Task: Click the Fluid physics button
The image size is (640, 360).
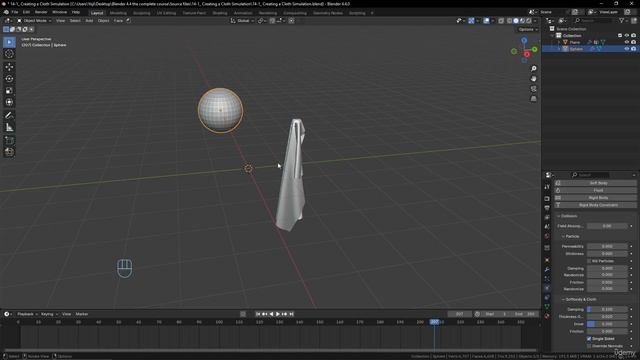Action: pos(595,191)
